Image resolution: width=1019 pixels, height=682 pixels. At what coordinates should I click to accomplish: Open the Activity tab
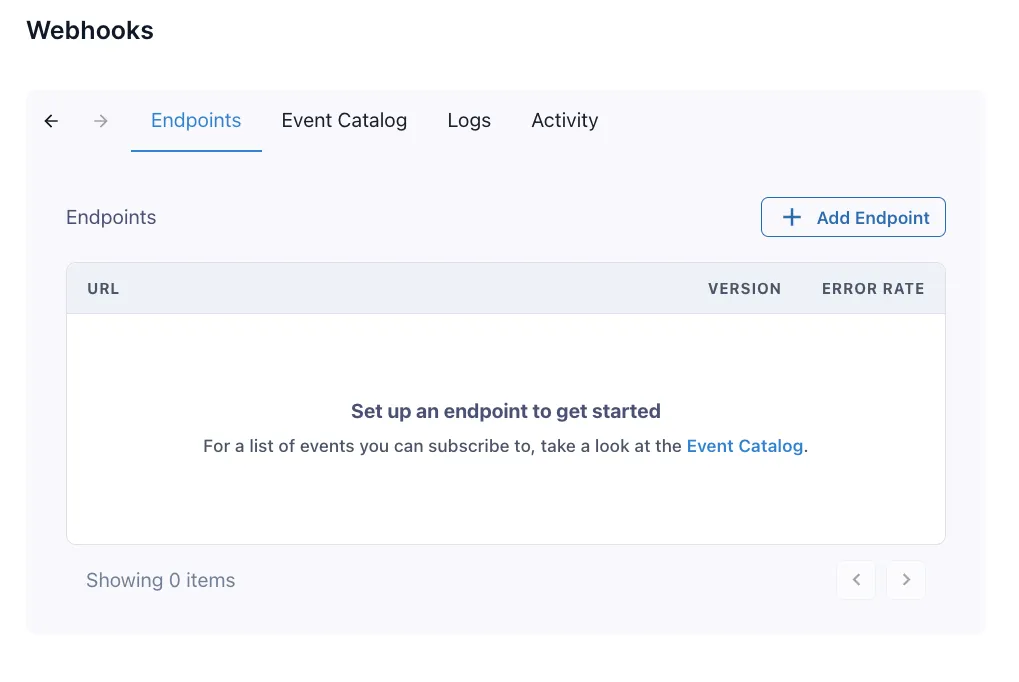pyautogui.click(x=565, y=121)
